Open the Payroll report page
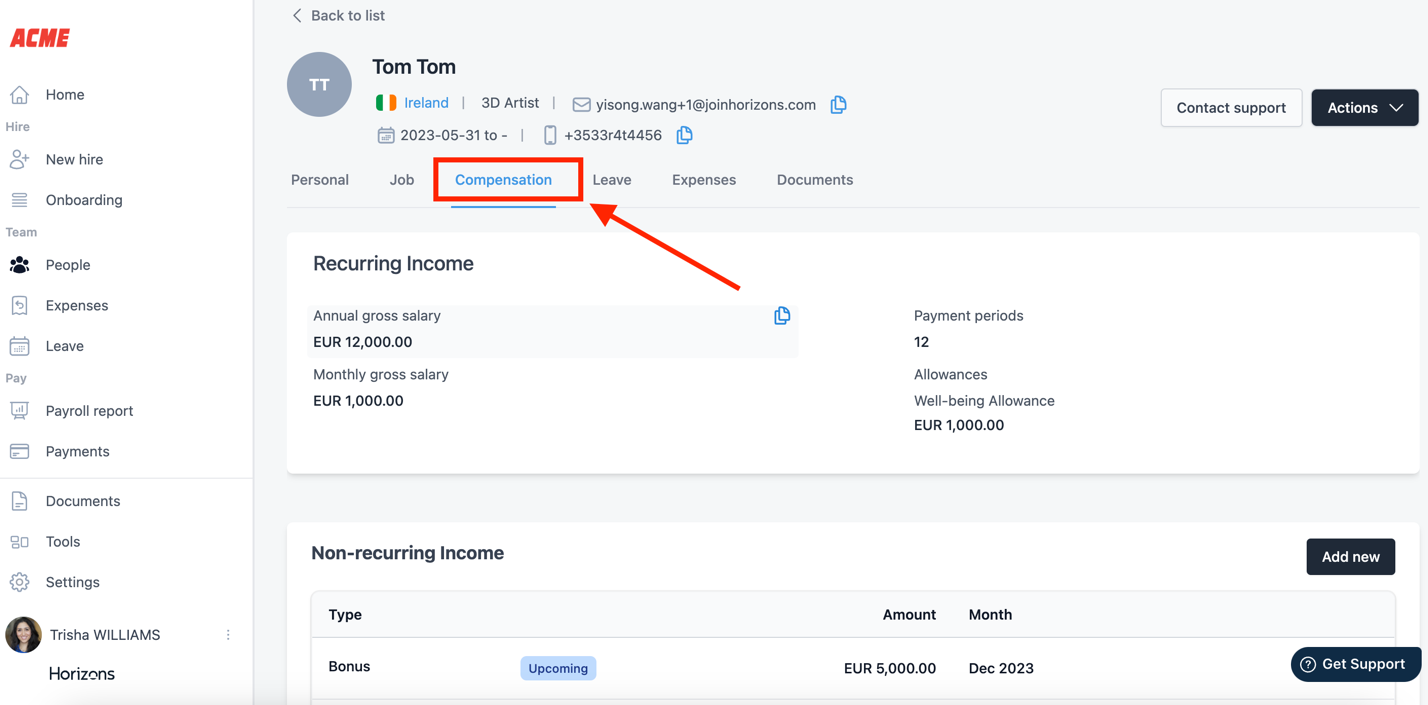The height and width of the screenshot is (705, 1428). tap(89, 411)
